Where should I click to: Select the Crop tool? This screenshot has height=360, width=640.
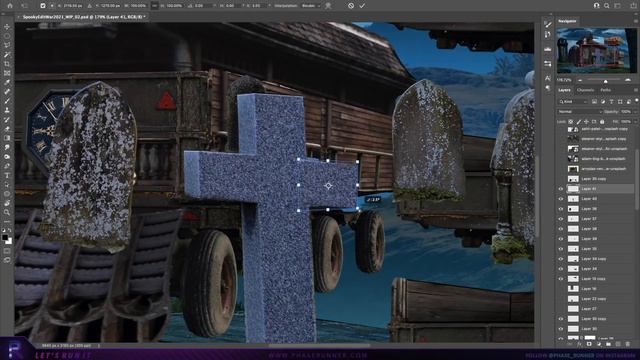[x=7, y=63]
